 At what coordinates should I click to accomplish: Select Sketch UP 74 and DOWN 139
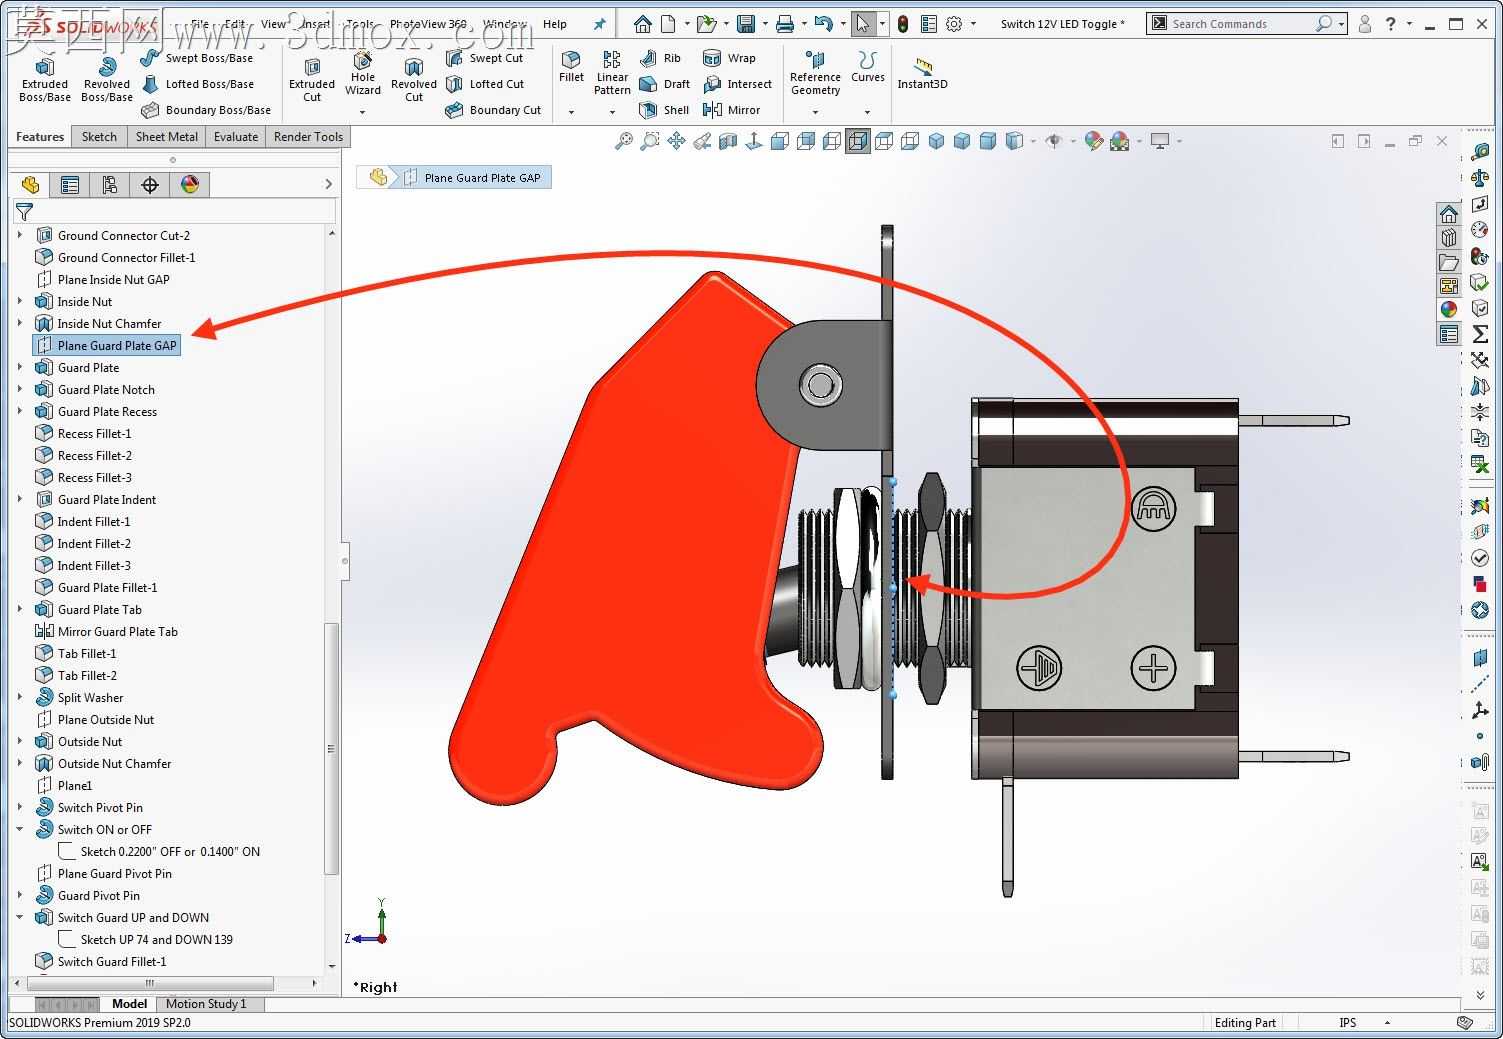145,940
